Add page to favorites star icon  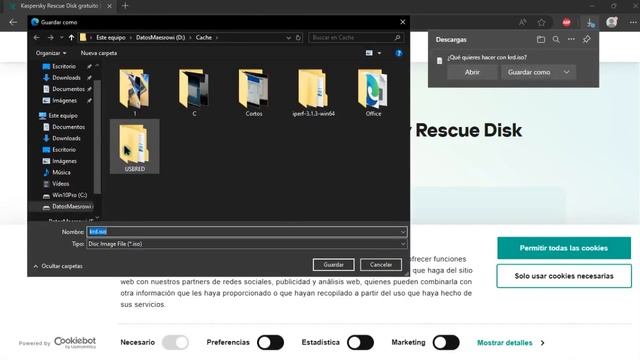pyautogui.click(x=541, y=22)
